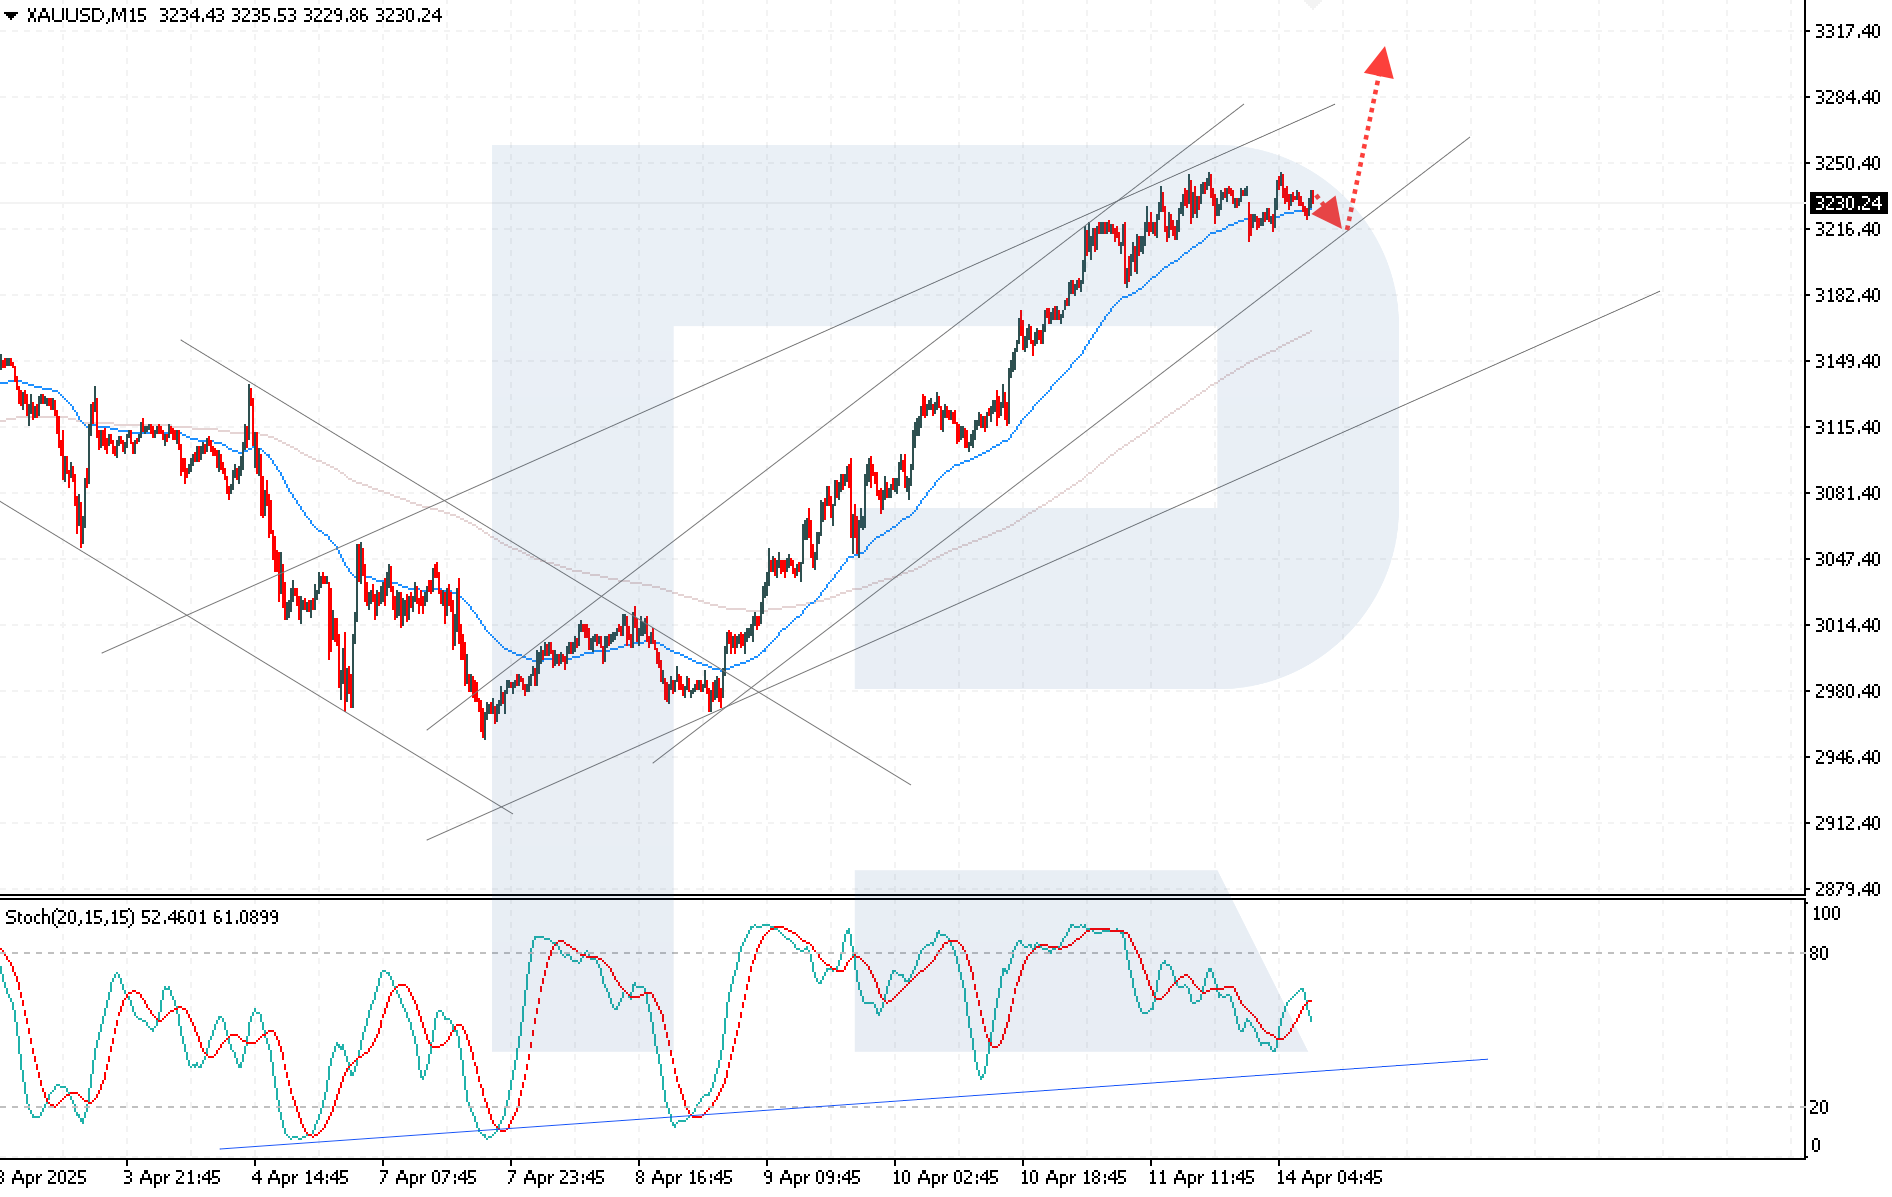Viewport: 1892px width, 1197px height.
Task: Click the 3182.40 price axis label
Action: click(x=1847, y=295)
